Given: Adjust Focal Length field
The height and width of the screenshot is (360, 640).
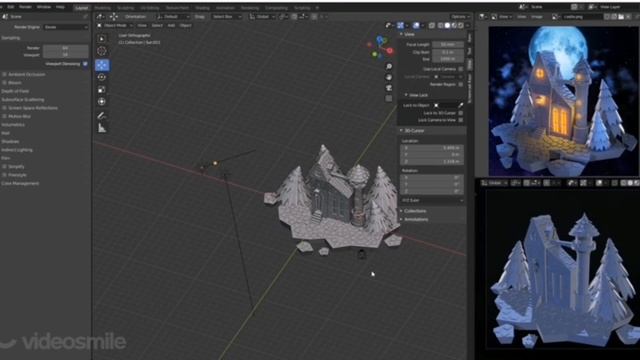Looking at the screenshot, I should pos(448,44).
